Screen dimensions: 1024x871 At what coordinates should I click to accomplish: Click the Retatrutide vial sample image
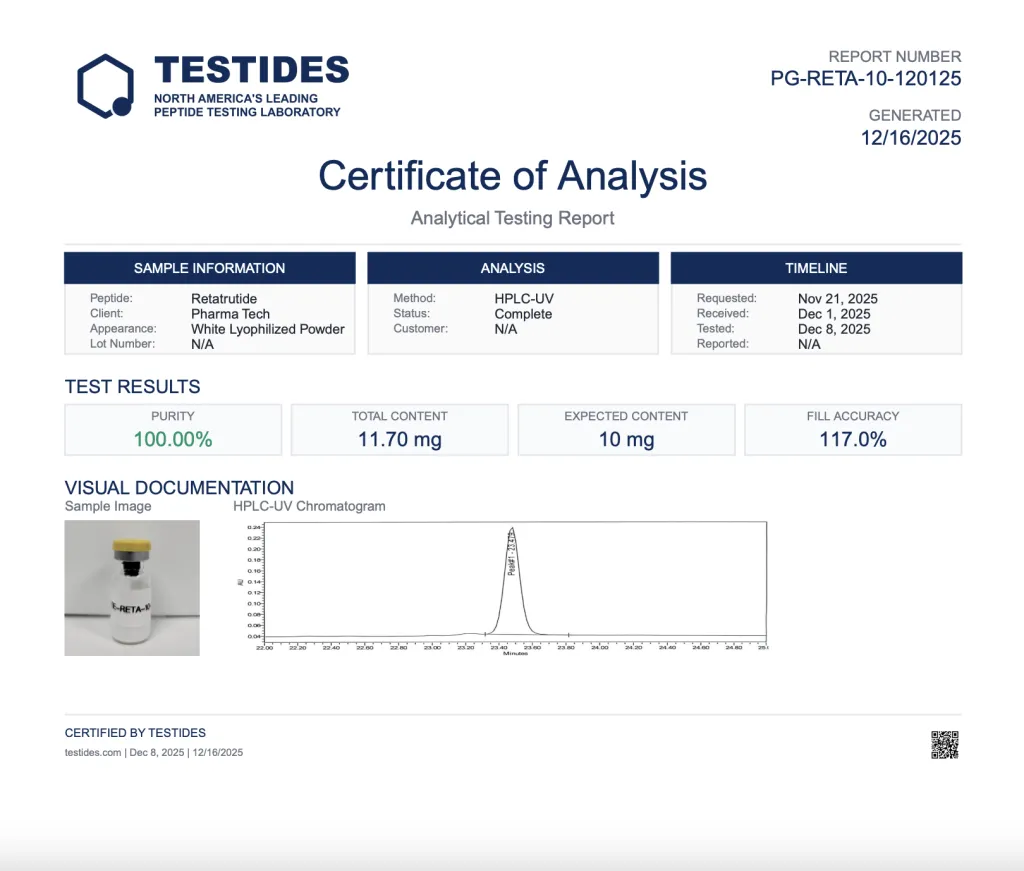click(x=132, y=588)
